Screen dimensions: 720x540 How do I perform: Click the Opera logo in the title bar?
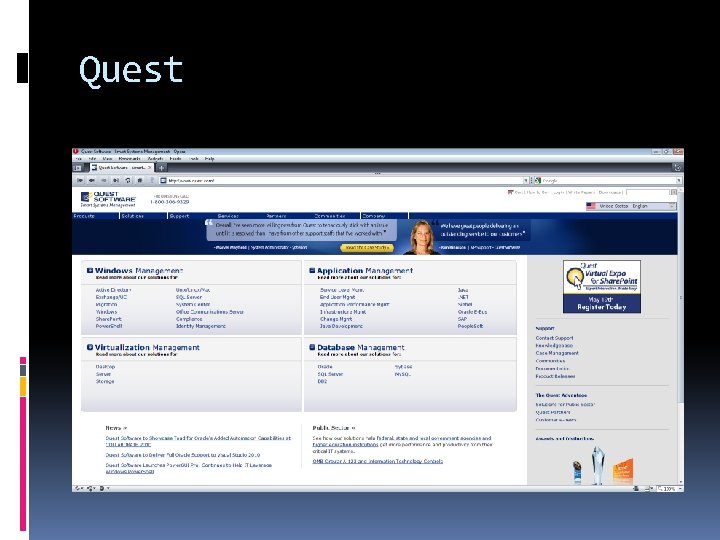(x=76, y=151)
